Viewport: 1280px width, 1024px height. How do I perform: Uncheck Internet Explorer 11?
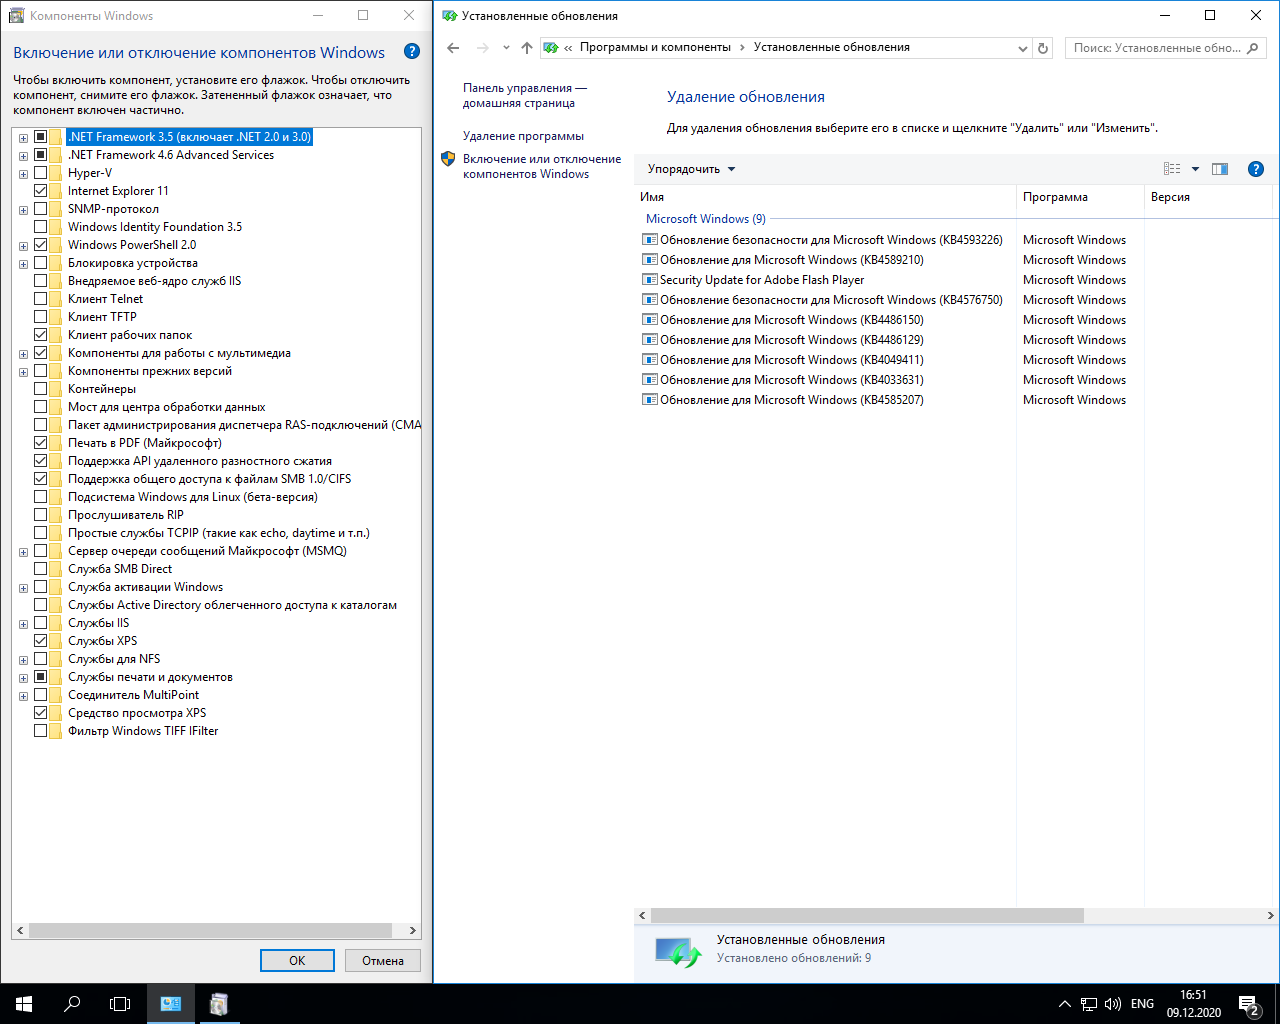[41, 191]
